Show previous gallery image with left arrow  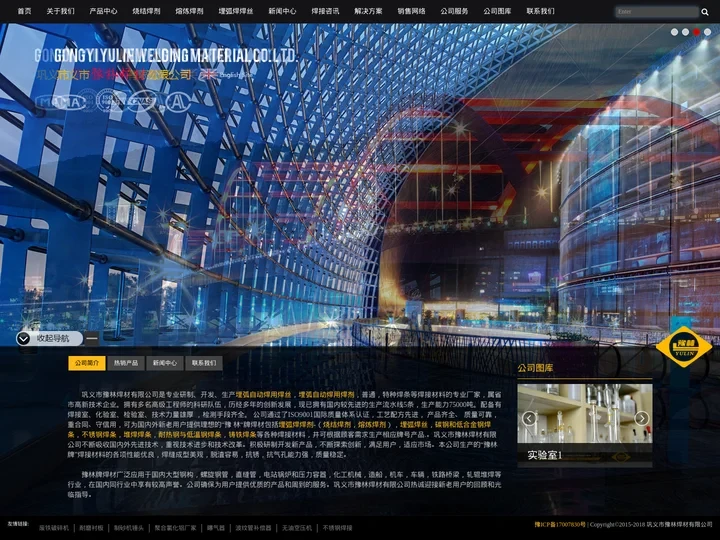(x=529, y=418)
